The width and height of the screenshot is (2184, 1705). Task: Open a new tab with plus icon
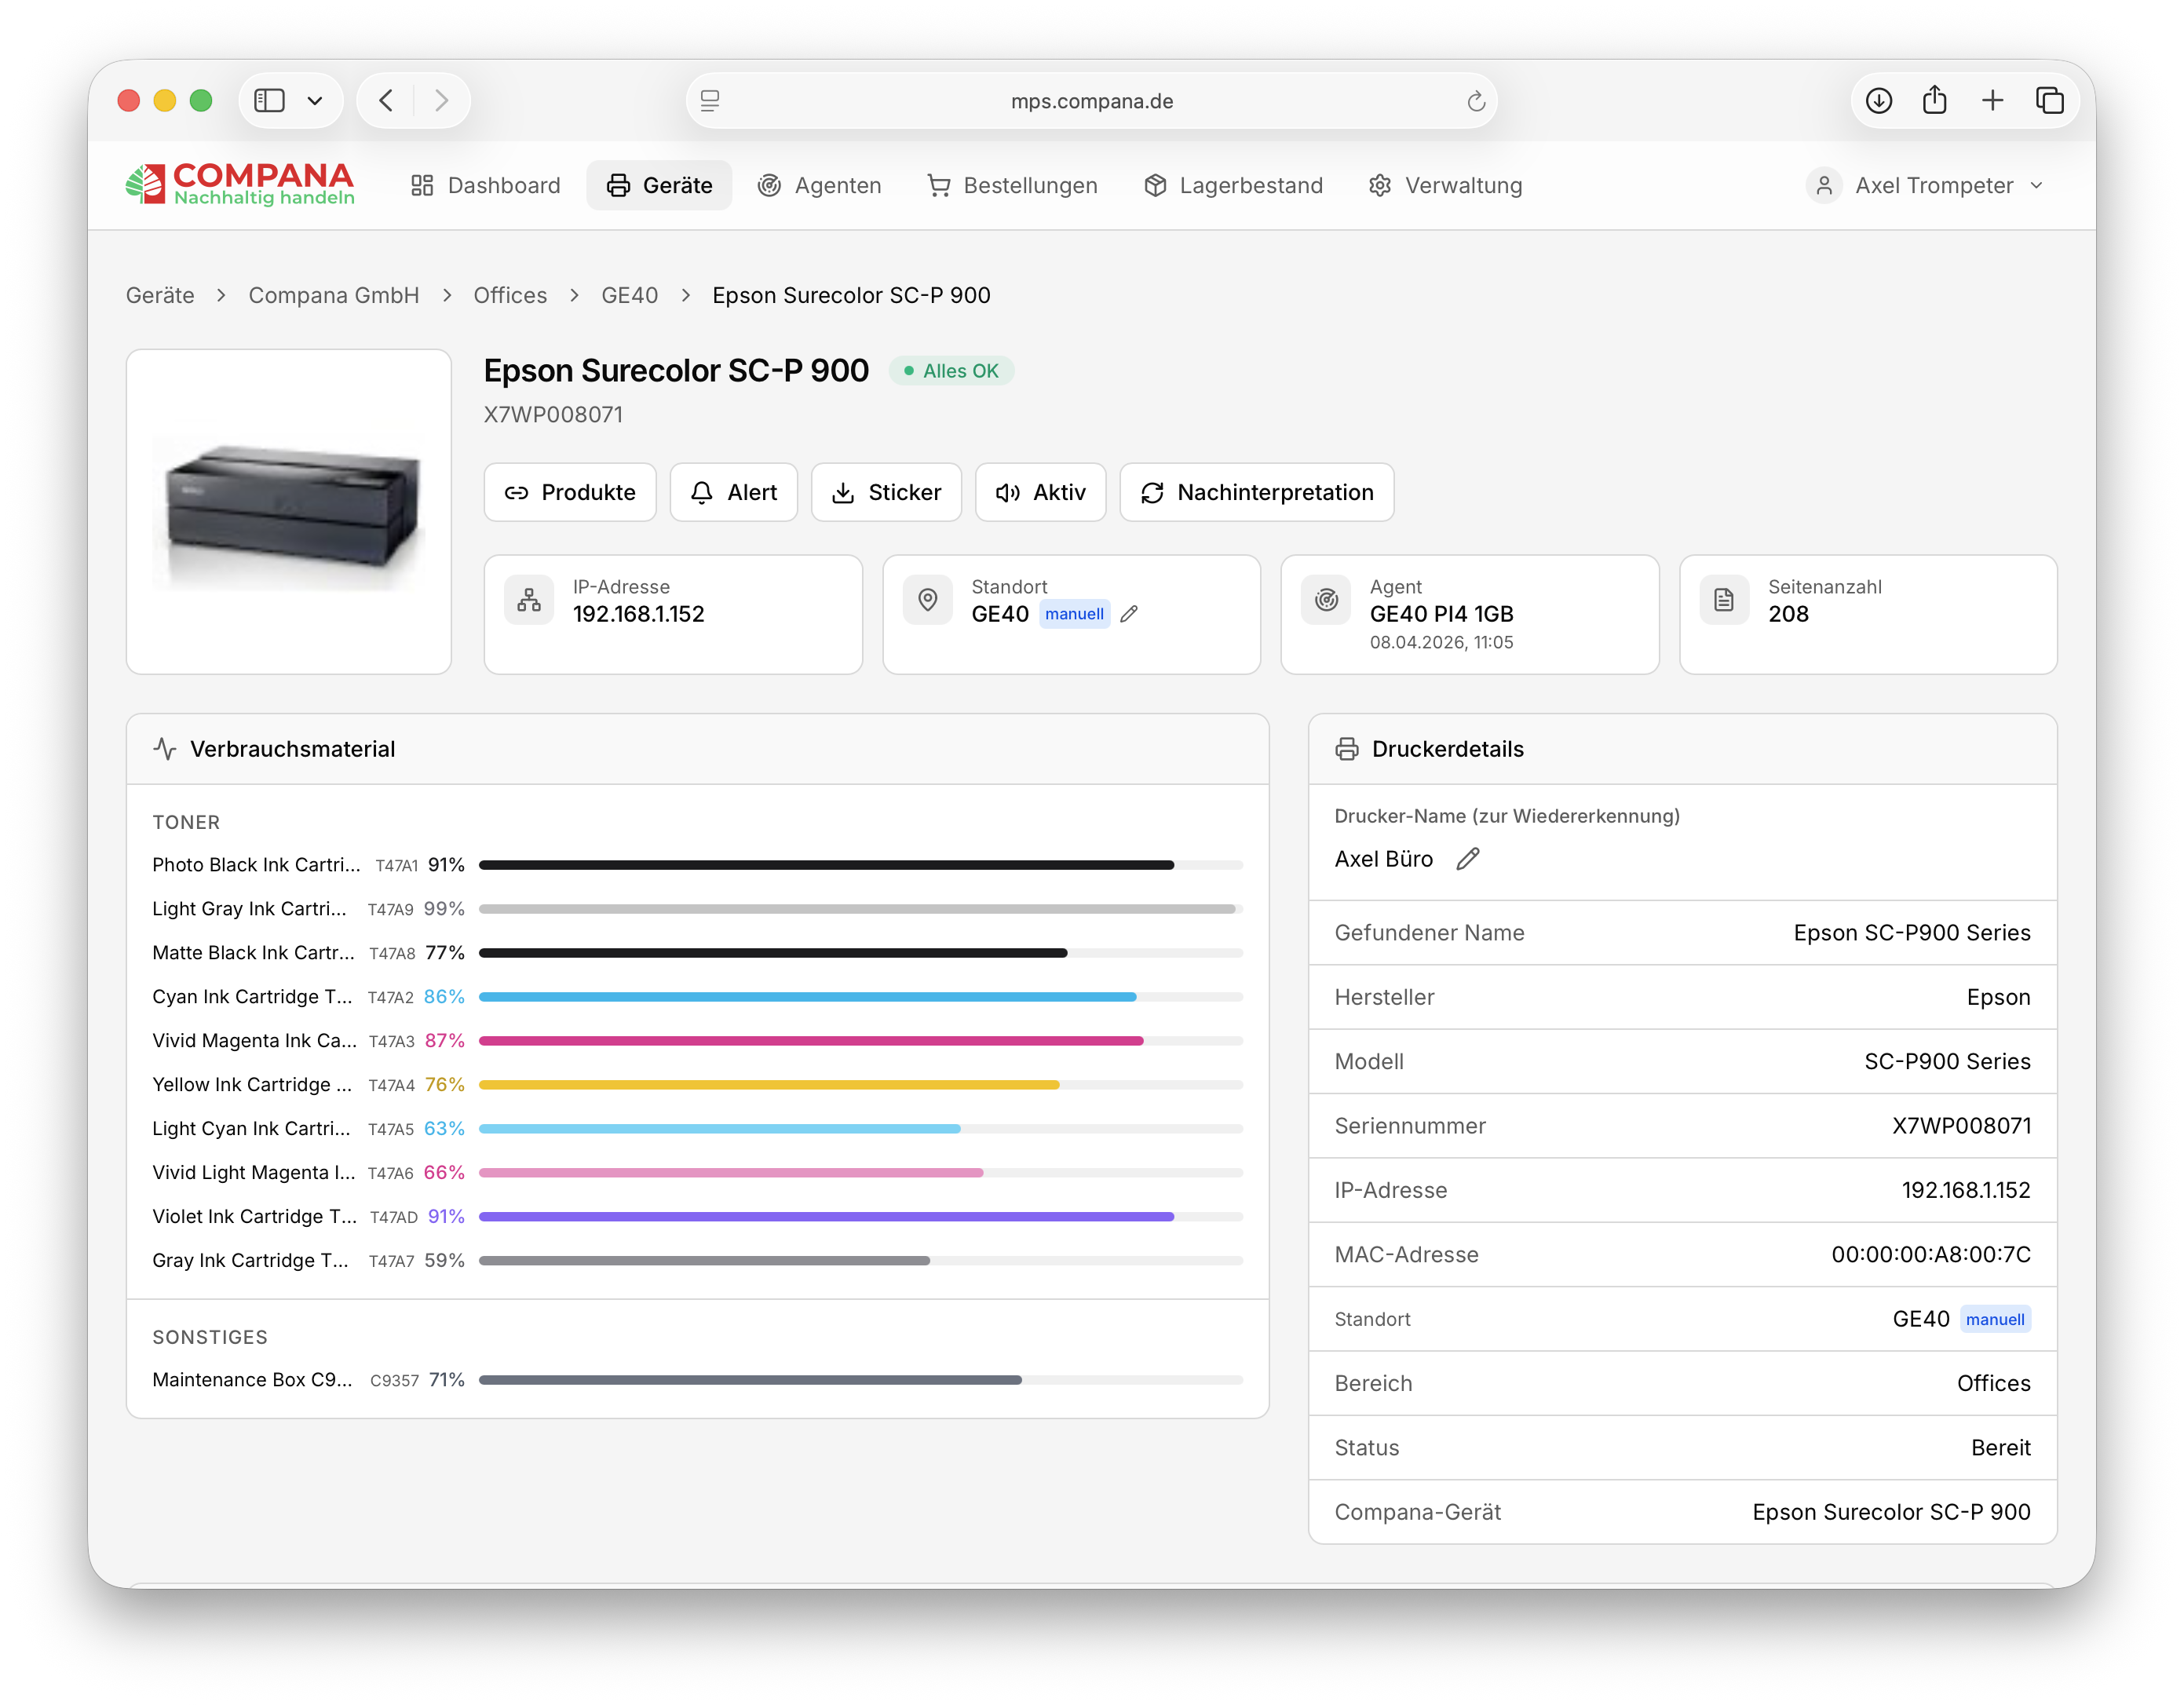(x=1992, y=101)
